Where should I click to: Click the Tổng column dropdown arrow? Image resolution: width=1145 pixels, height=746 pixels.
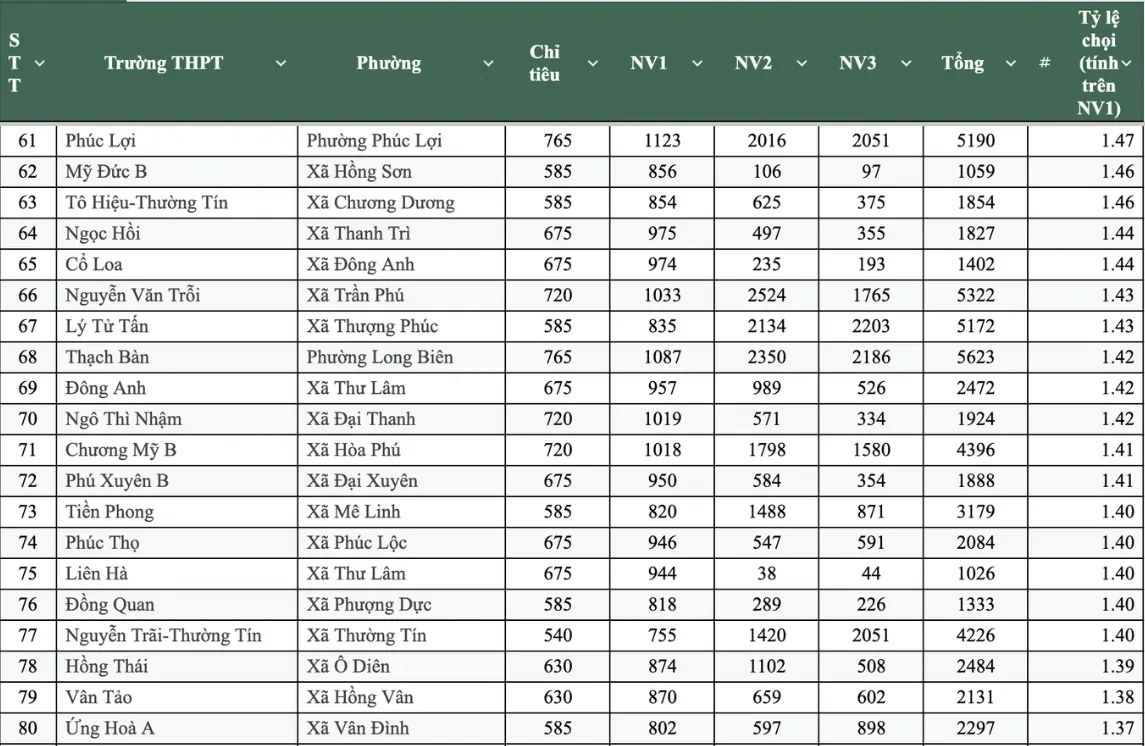pos(1010,63)
